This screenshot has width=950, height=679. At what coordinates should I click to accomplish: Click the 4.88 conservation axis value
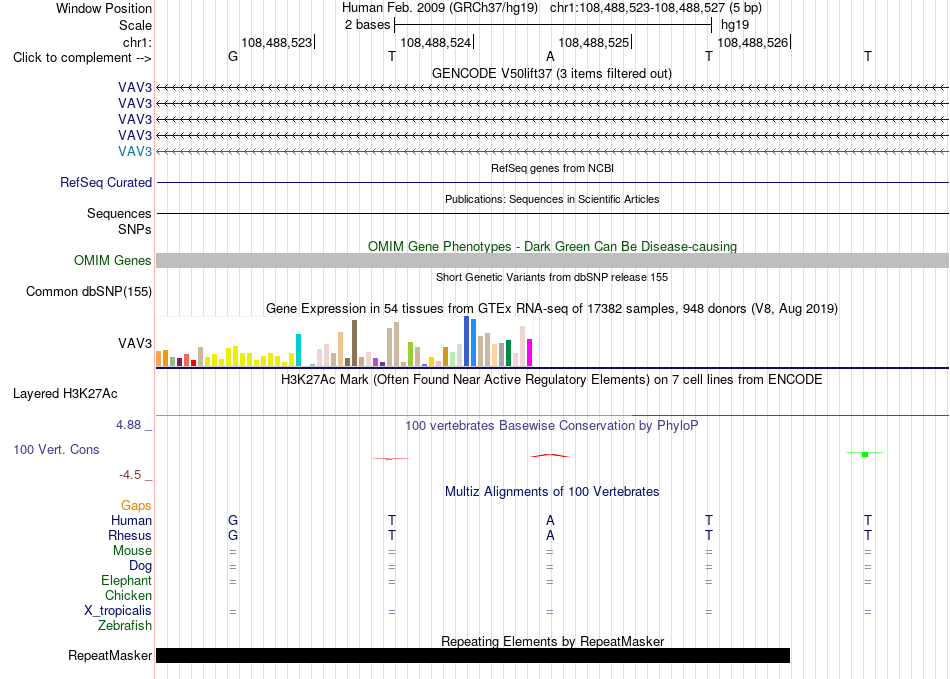[128, 425]
